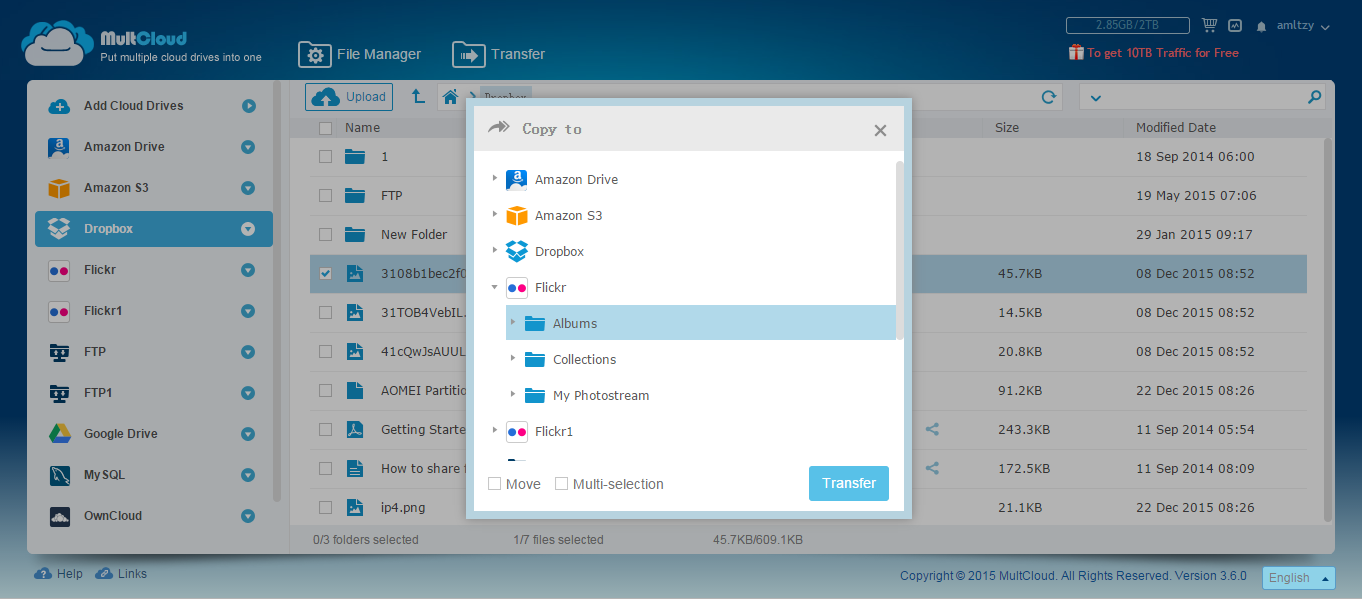Click the Copy to dialog scrollbar

[900, 250]
